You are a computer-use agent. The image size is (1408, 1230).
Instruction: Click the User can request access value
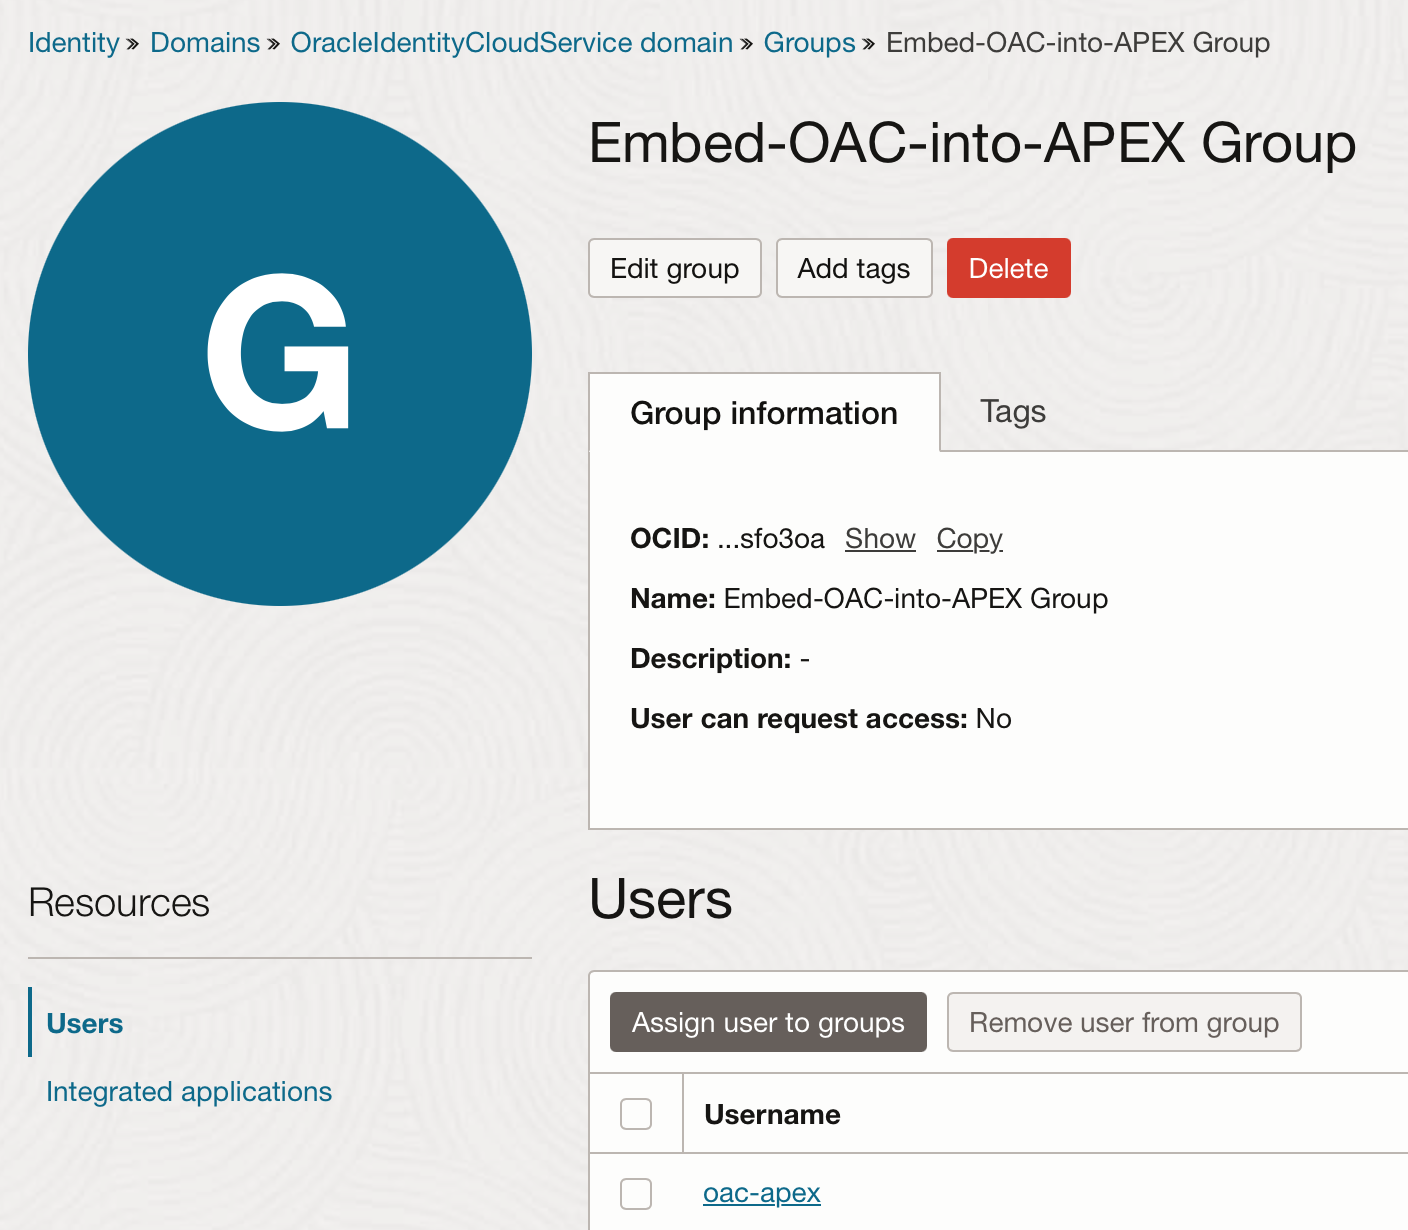pos(993,719)
